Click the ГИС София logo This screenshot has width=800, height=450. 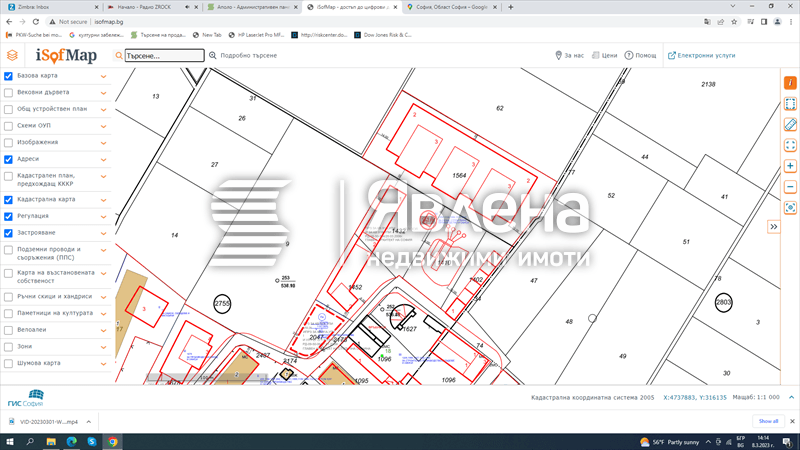click(x=26, y=398)
